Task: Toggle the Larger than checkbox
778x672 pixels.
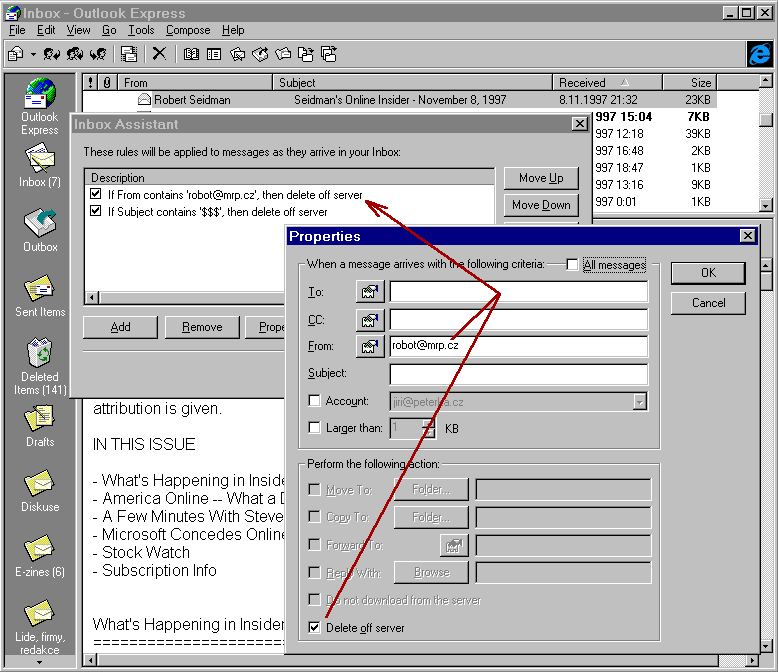Action: [315, 428]
